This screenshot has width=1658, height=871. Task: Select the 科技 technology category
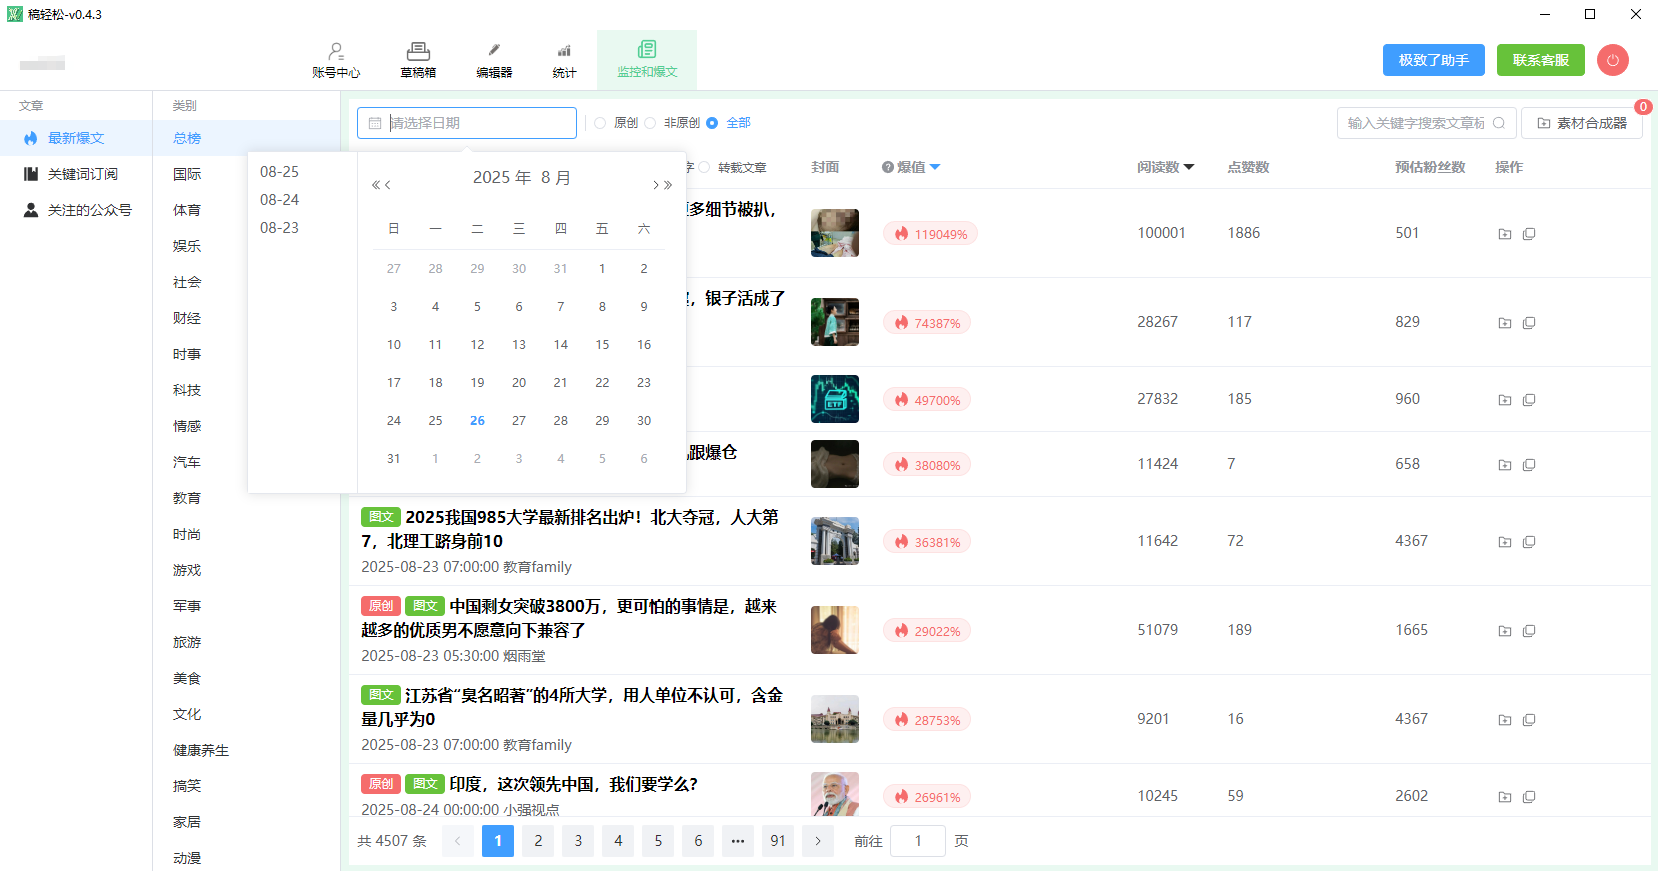pos(187,390)
